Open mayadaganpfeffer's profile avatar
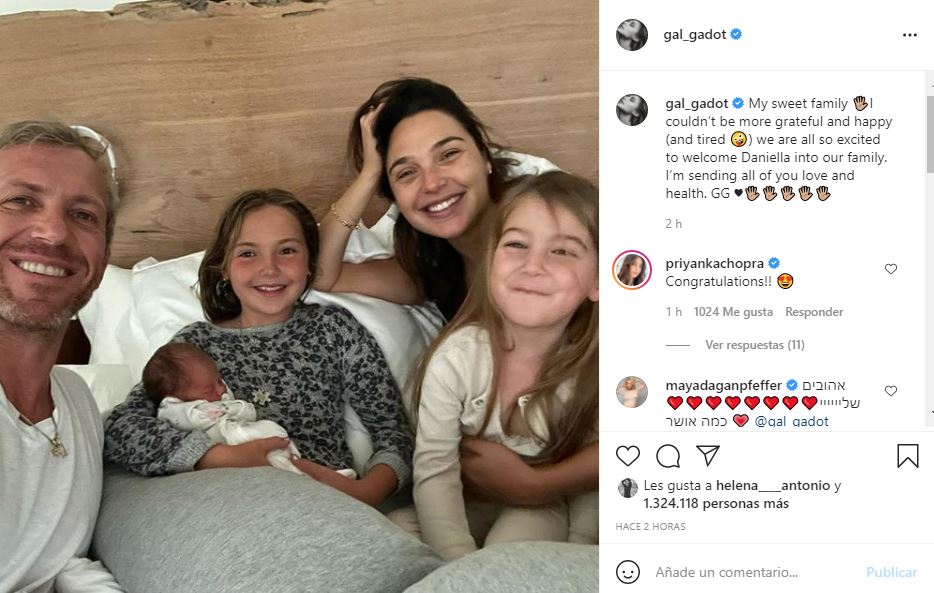The image size is (934, 593). coord(632,392)
